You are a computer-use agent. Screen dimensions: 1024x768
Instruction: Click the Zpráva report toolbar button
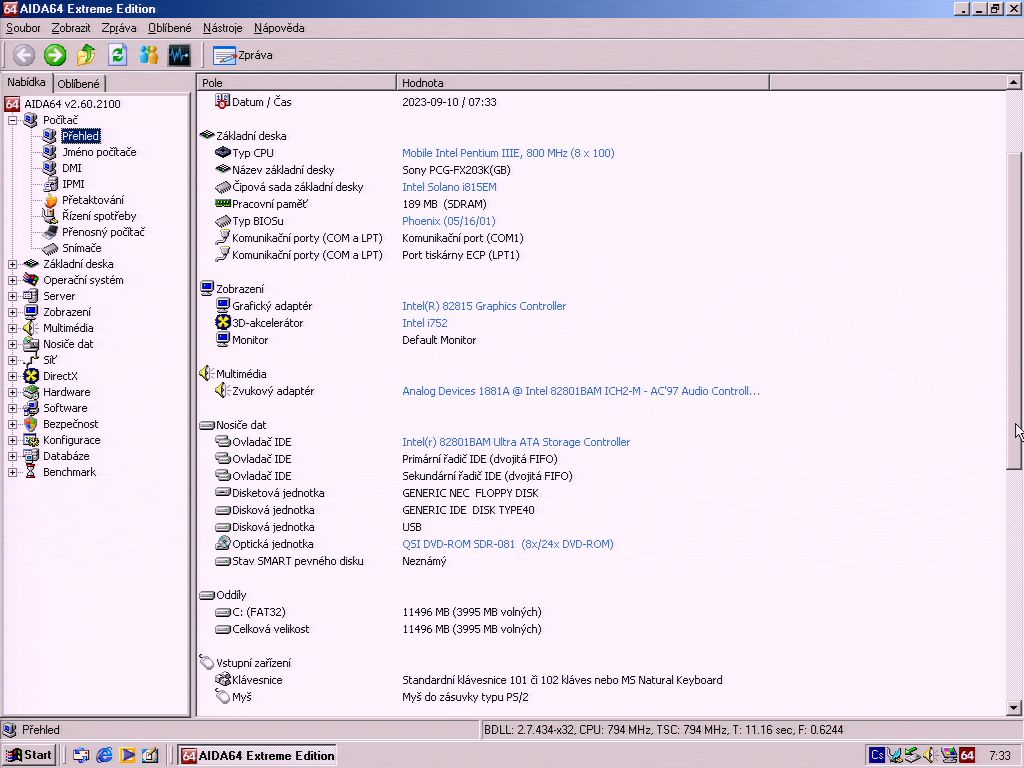coord(242,56)
